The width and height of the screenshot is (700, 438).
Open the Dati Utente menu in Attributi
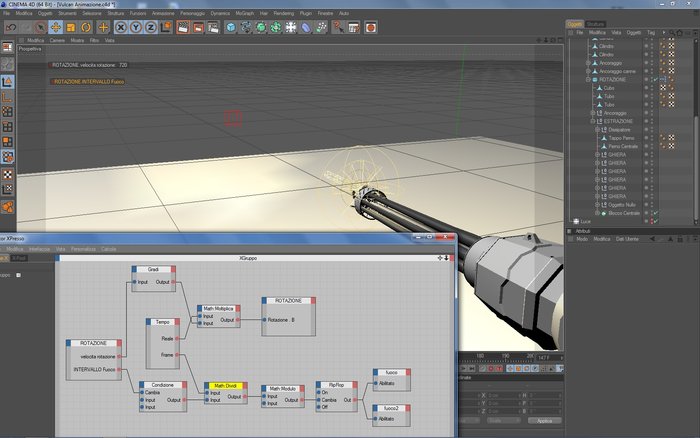[627, 239]
